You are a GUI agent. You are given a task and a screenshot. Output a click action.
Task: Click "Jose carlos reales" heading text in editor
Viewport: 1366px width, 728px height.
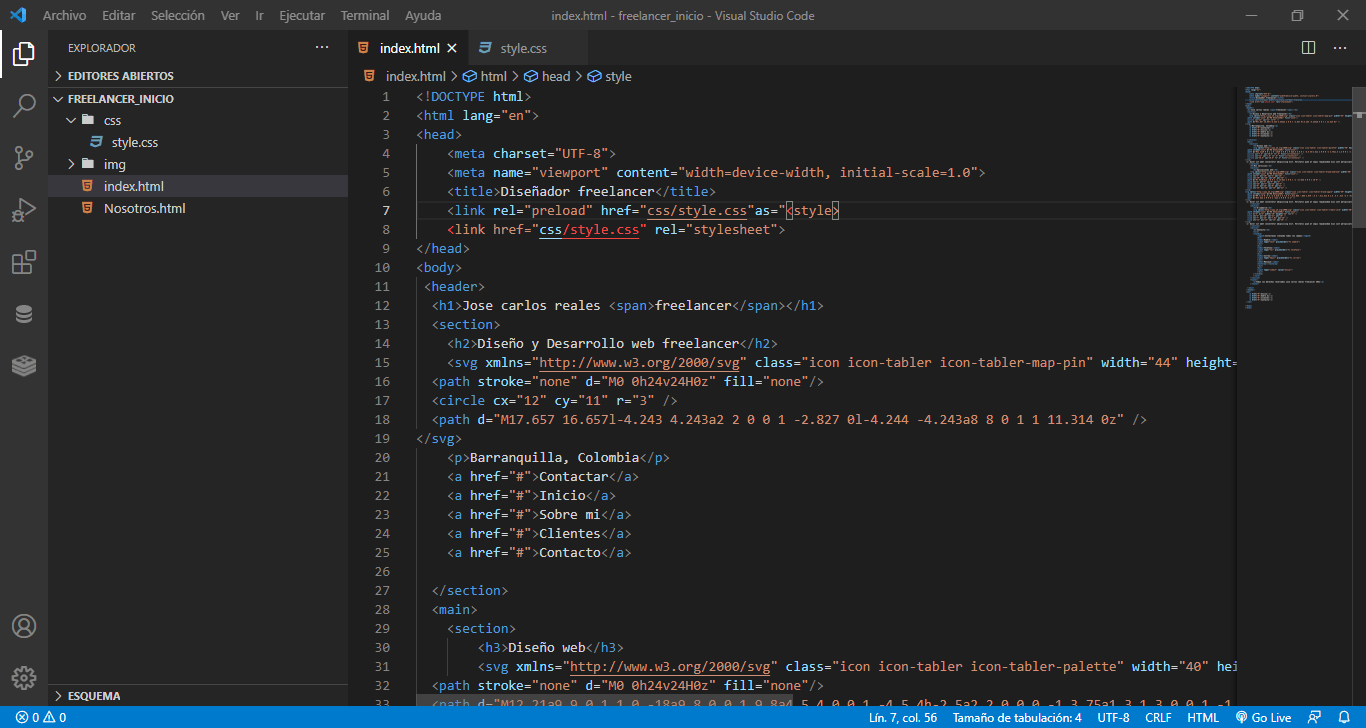[532, 305]
